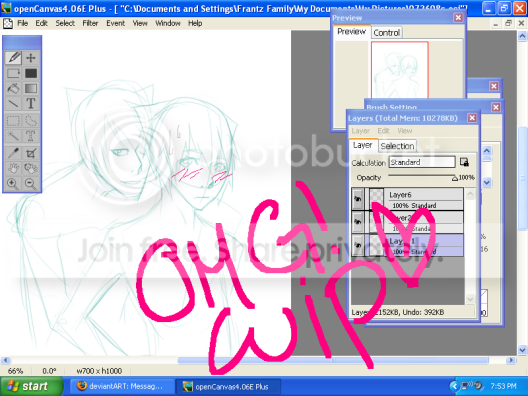Switch to Selection tab in Layers panel
Viewport: 528px width, 396px height.
[397, 146]
